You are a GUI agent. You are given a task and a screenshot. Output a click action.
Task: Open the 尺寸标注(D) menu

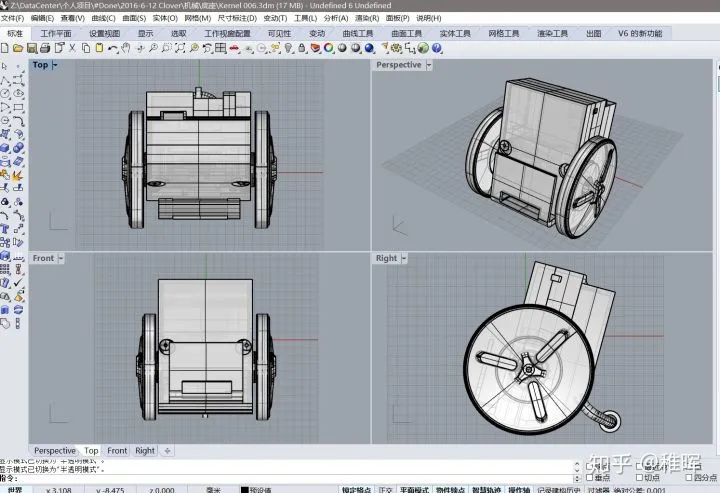click(237, 18)
